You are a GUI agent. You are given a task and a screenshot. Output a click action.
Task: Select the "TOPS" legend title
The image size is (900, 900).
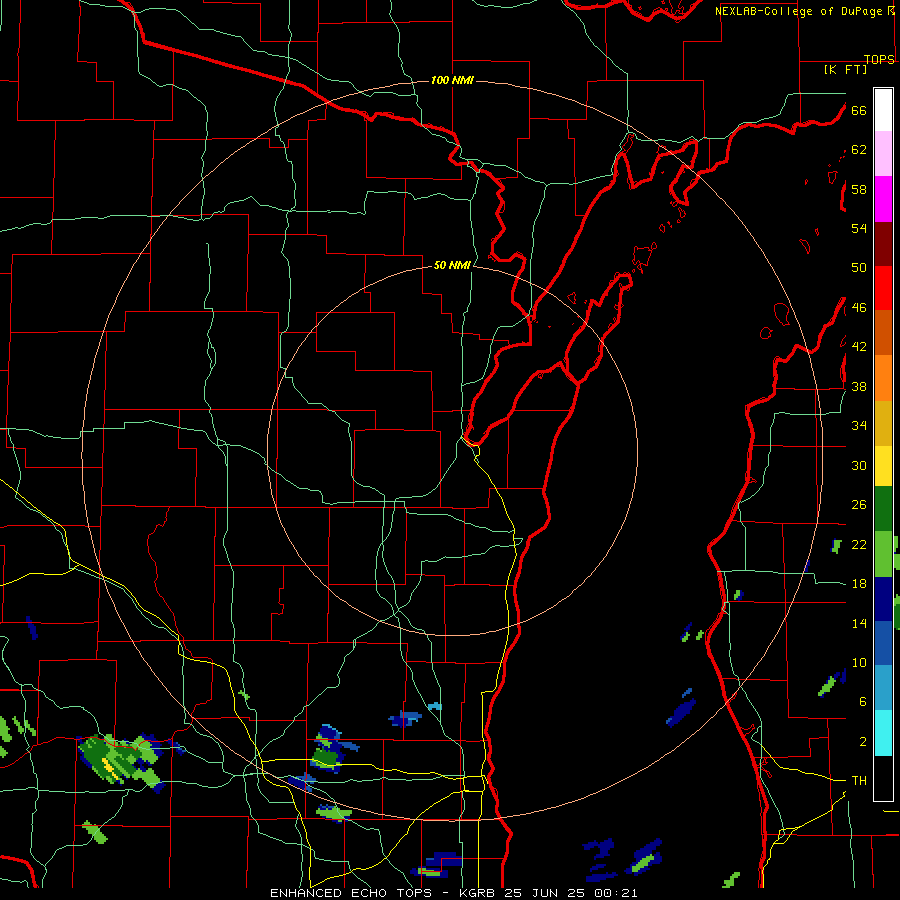point(879,59)
